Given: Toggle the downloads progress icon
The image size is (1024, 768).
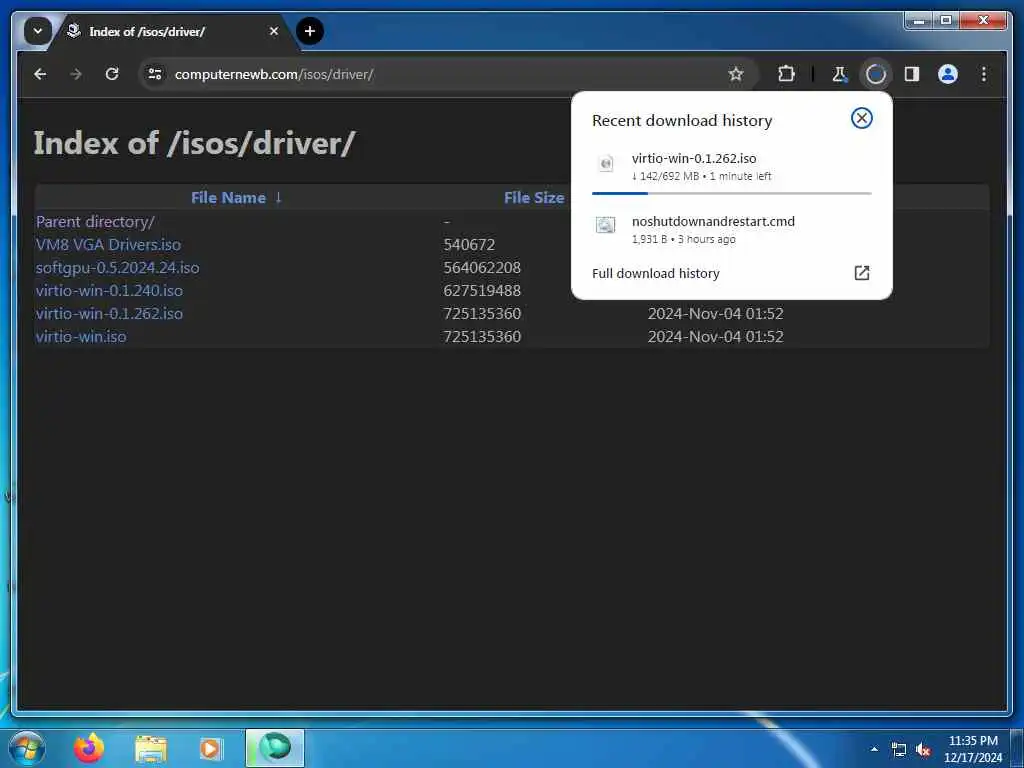Looking at the screenshot, I should point(876,74).
